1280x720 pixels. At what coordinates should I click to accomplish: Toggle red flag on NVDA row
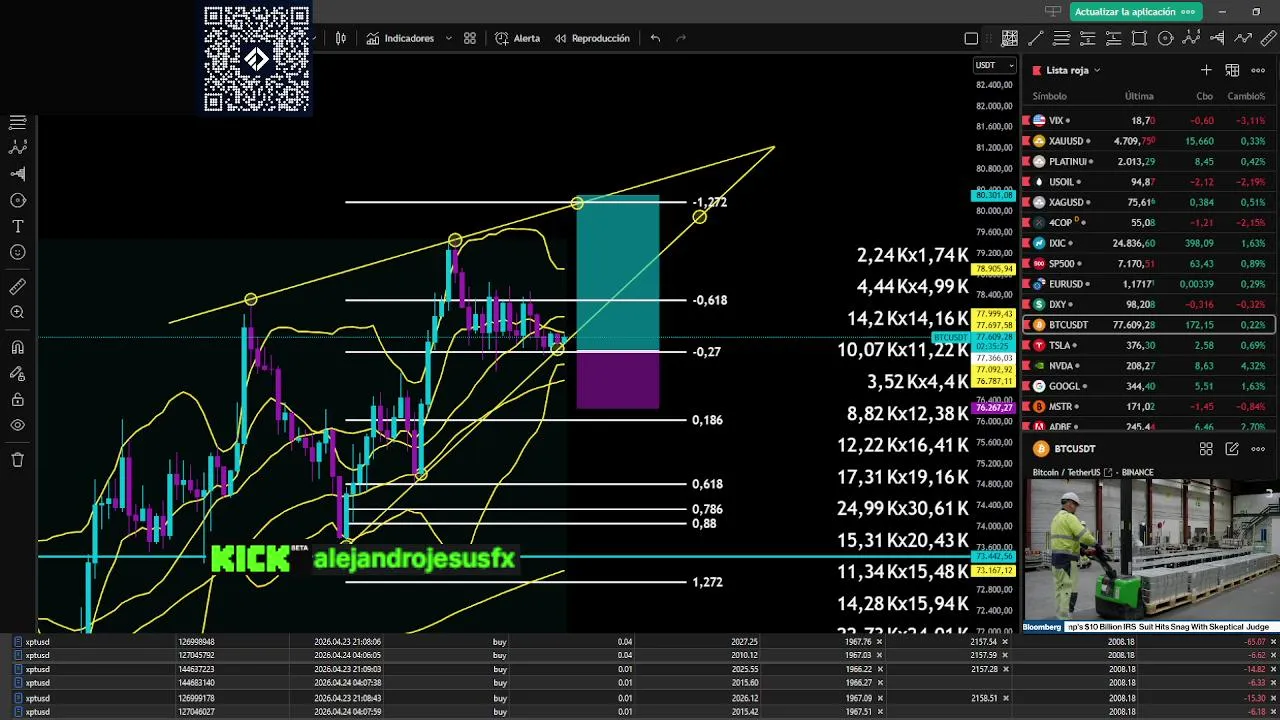1026,366
